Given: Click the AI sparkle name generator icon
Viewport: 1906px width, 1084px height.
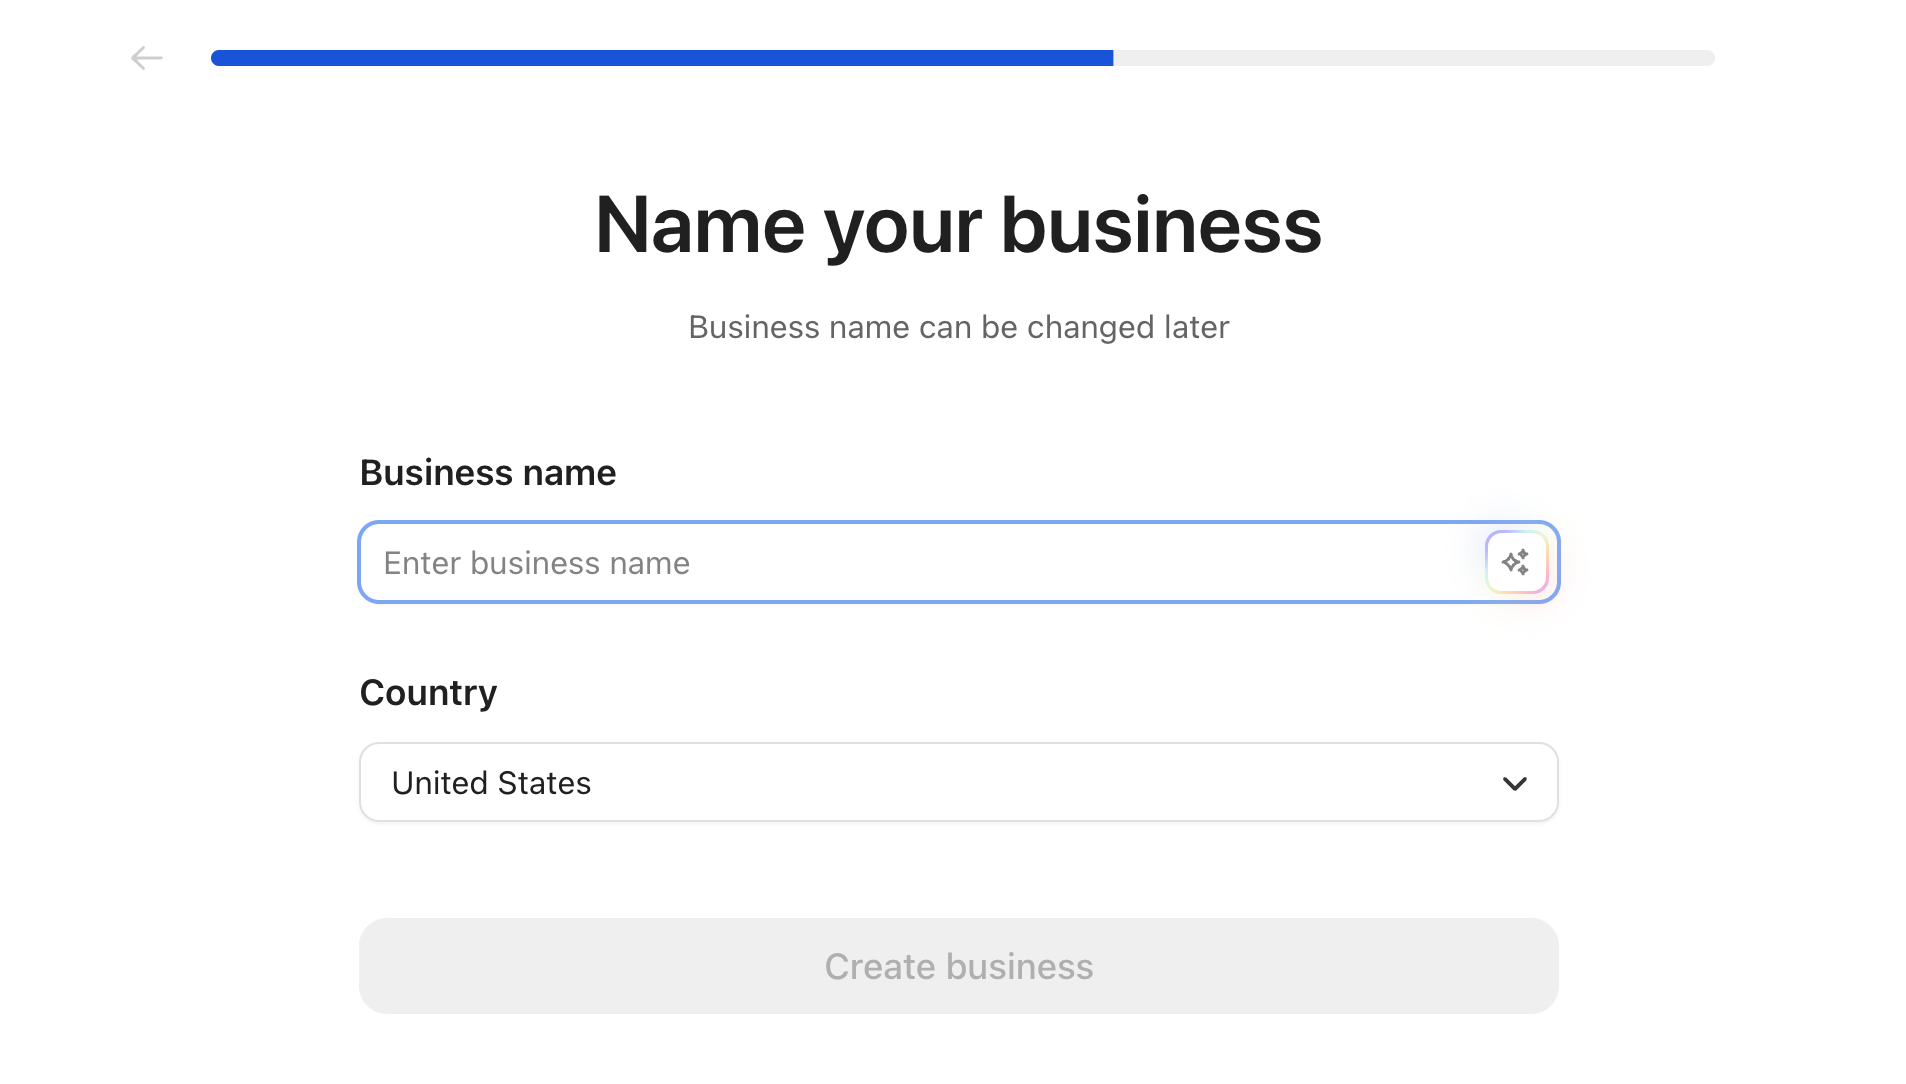Looking at the screenshot, I should (1516, 562).
